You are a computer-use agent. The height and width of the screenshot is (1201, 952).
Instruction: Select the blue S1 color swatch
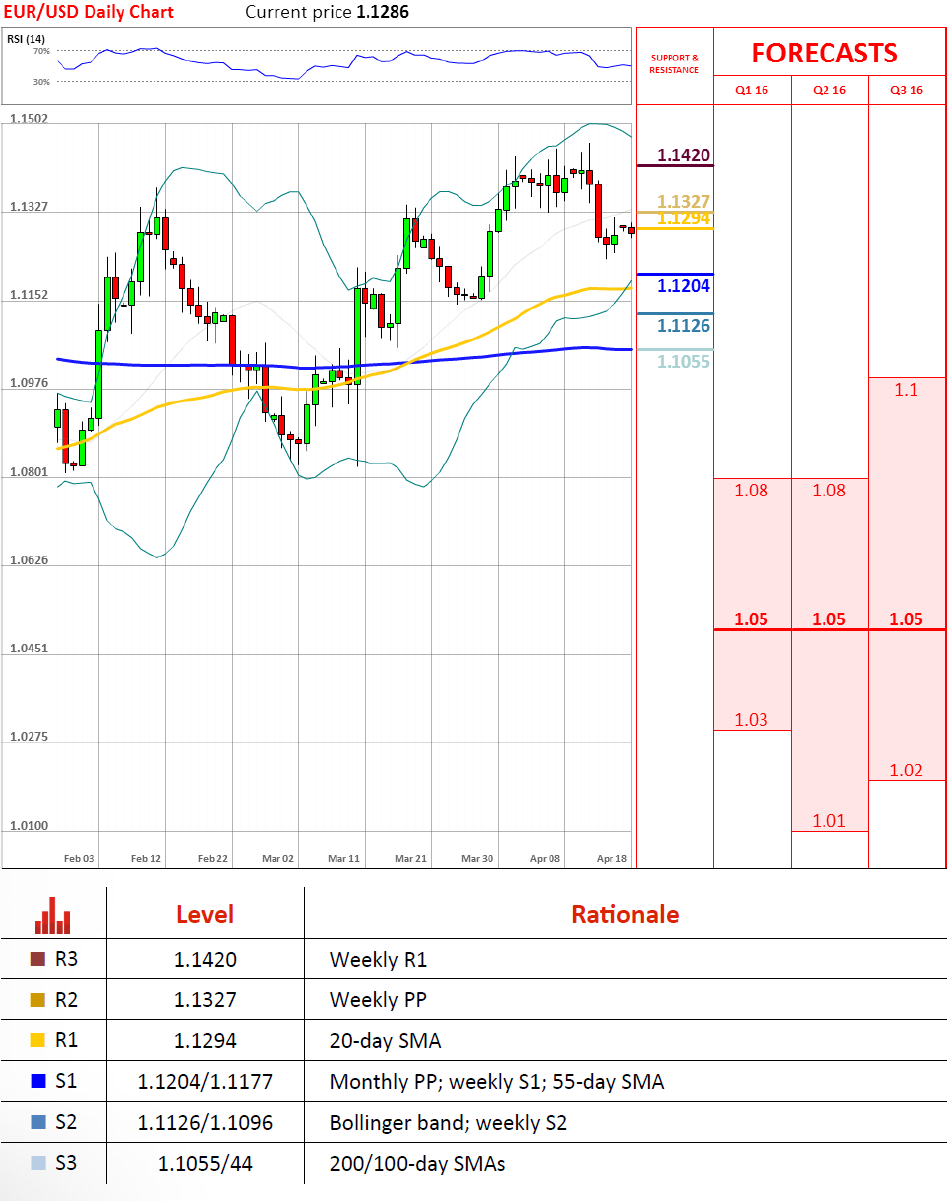[x=38, y=1081]
